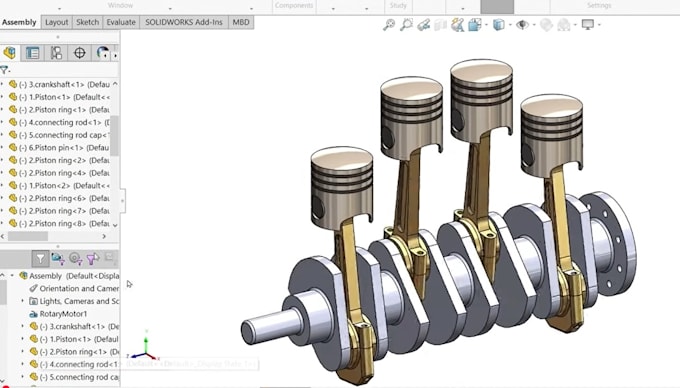This screenshot has width=680, height=388.
Task: Open the Display Style dropdown arrow
Action: [510, 25]
